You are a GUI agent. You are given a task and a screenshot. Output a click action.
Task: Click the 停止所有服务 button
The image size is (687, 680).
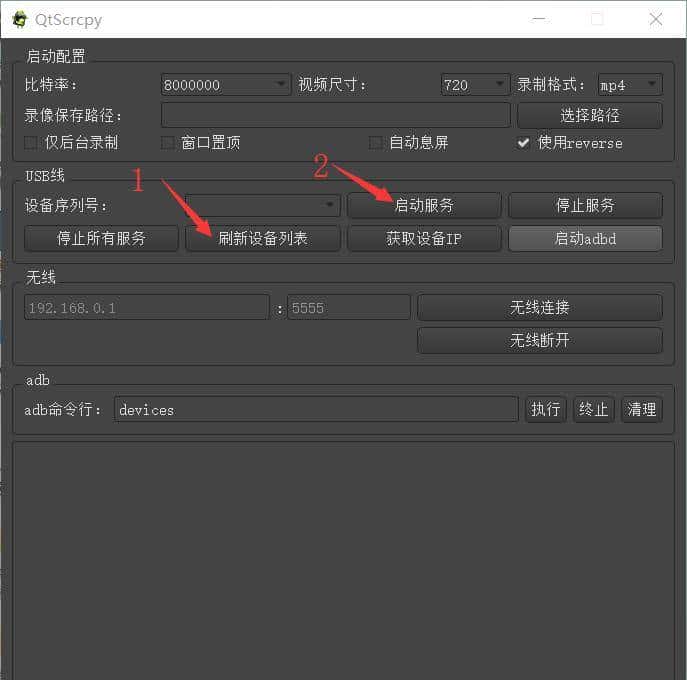[x=101, y=238]
